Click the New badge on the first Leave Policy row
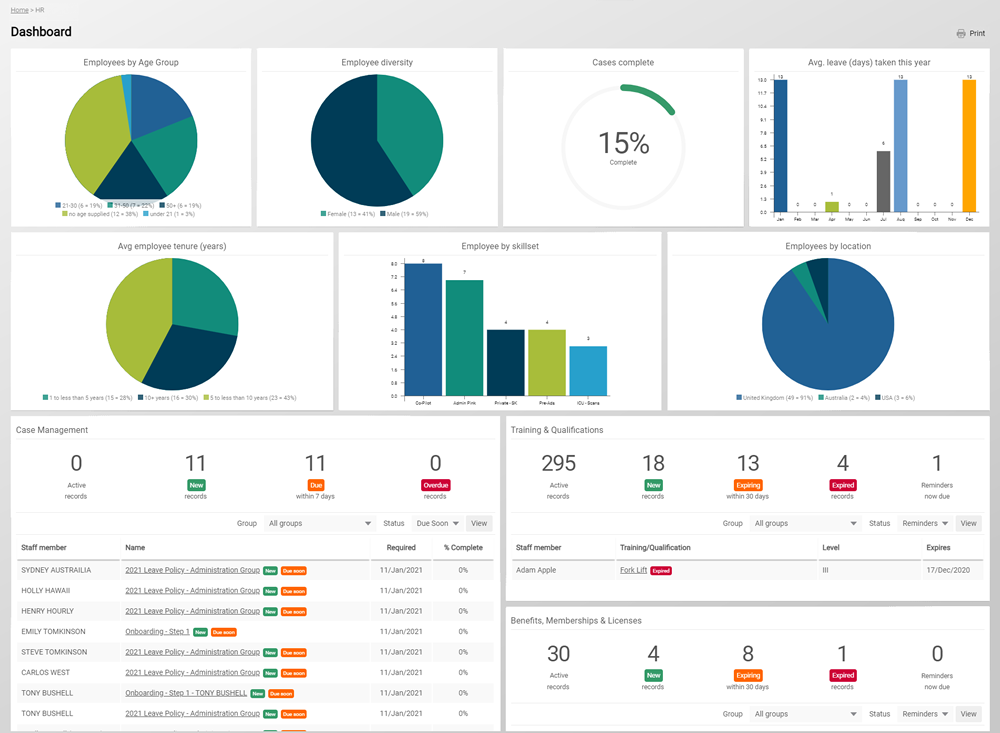The width and height of the screenshot is (1000, 733). tap(269, 570)
